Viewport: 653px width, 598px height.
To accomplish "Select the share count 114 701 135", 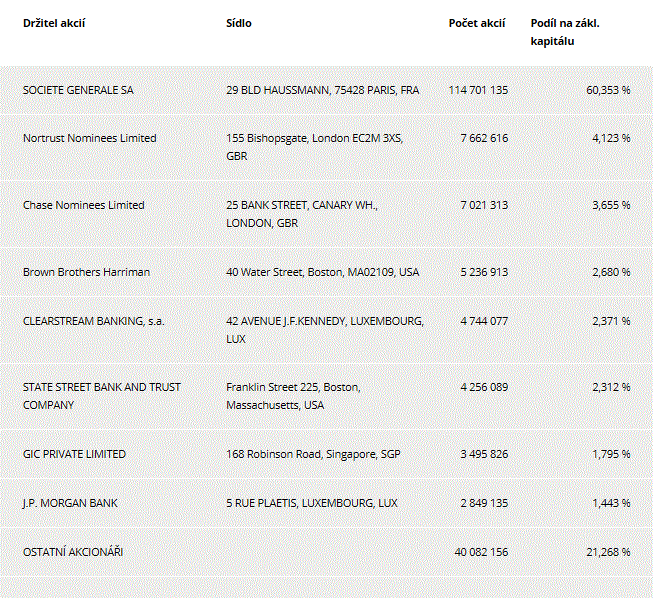I will [478, 90].
